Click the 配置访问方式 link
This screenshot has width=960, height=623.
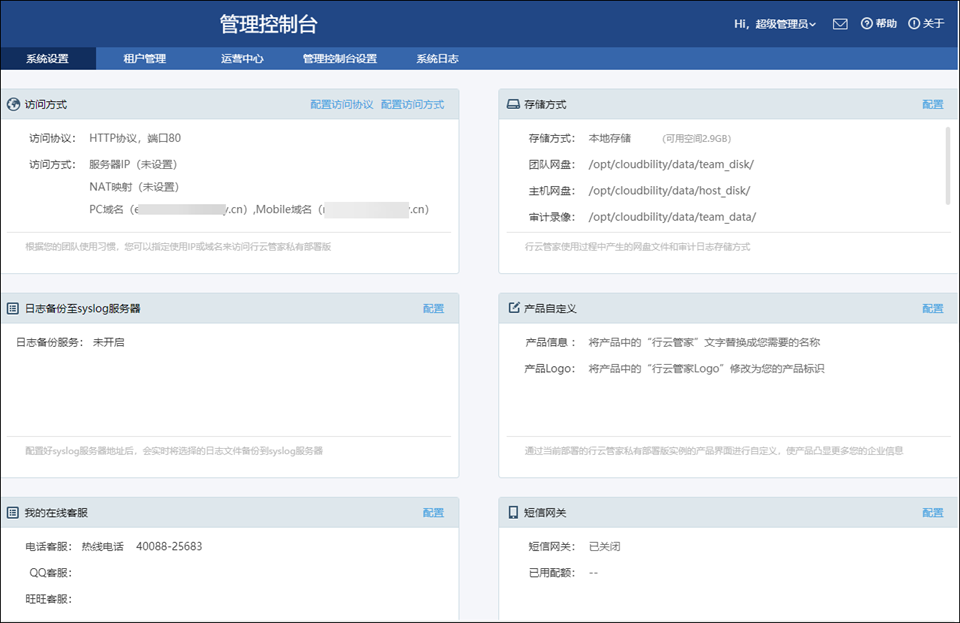414,103
